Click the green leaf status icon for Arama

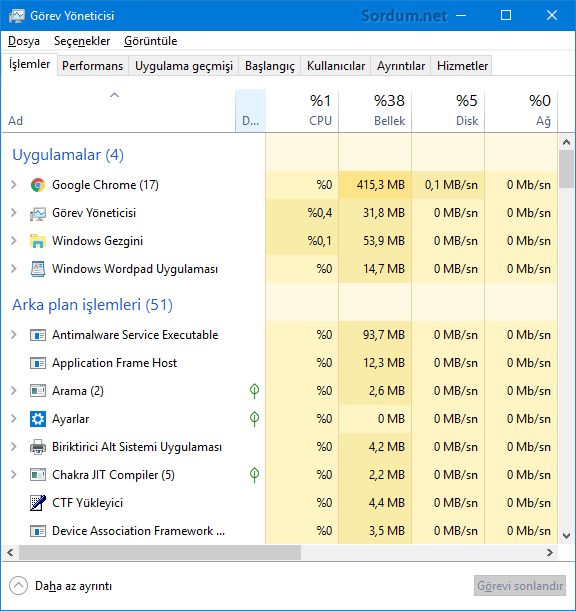click(254, 391)
